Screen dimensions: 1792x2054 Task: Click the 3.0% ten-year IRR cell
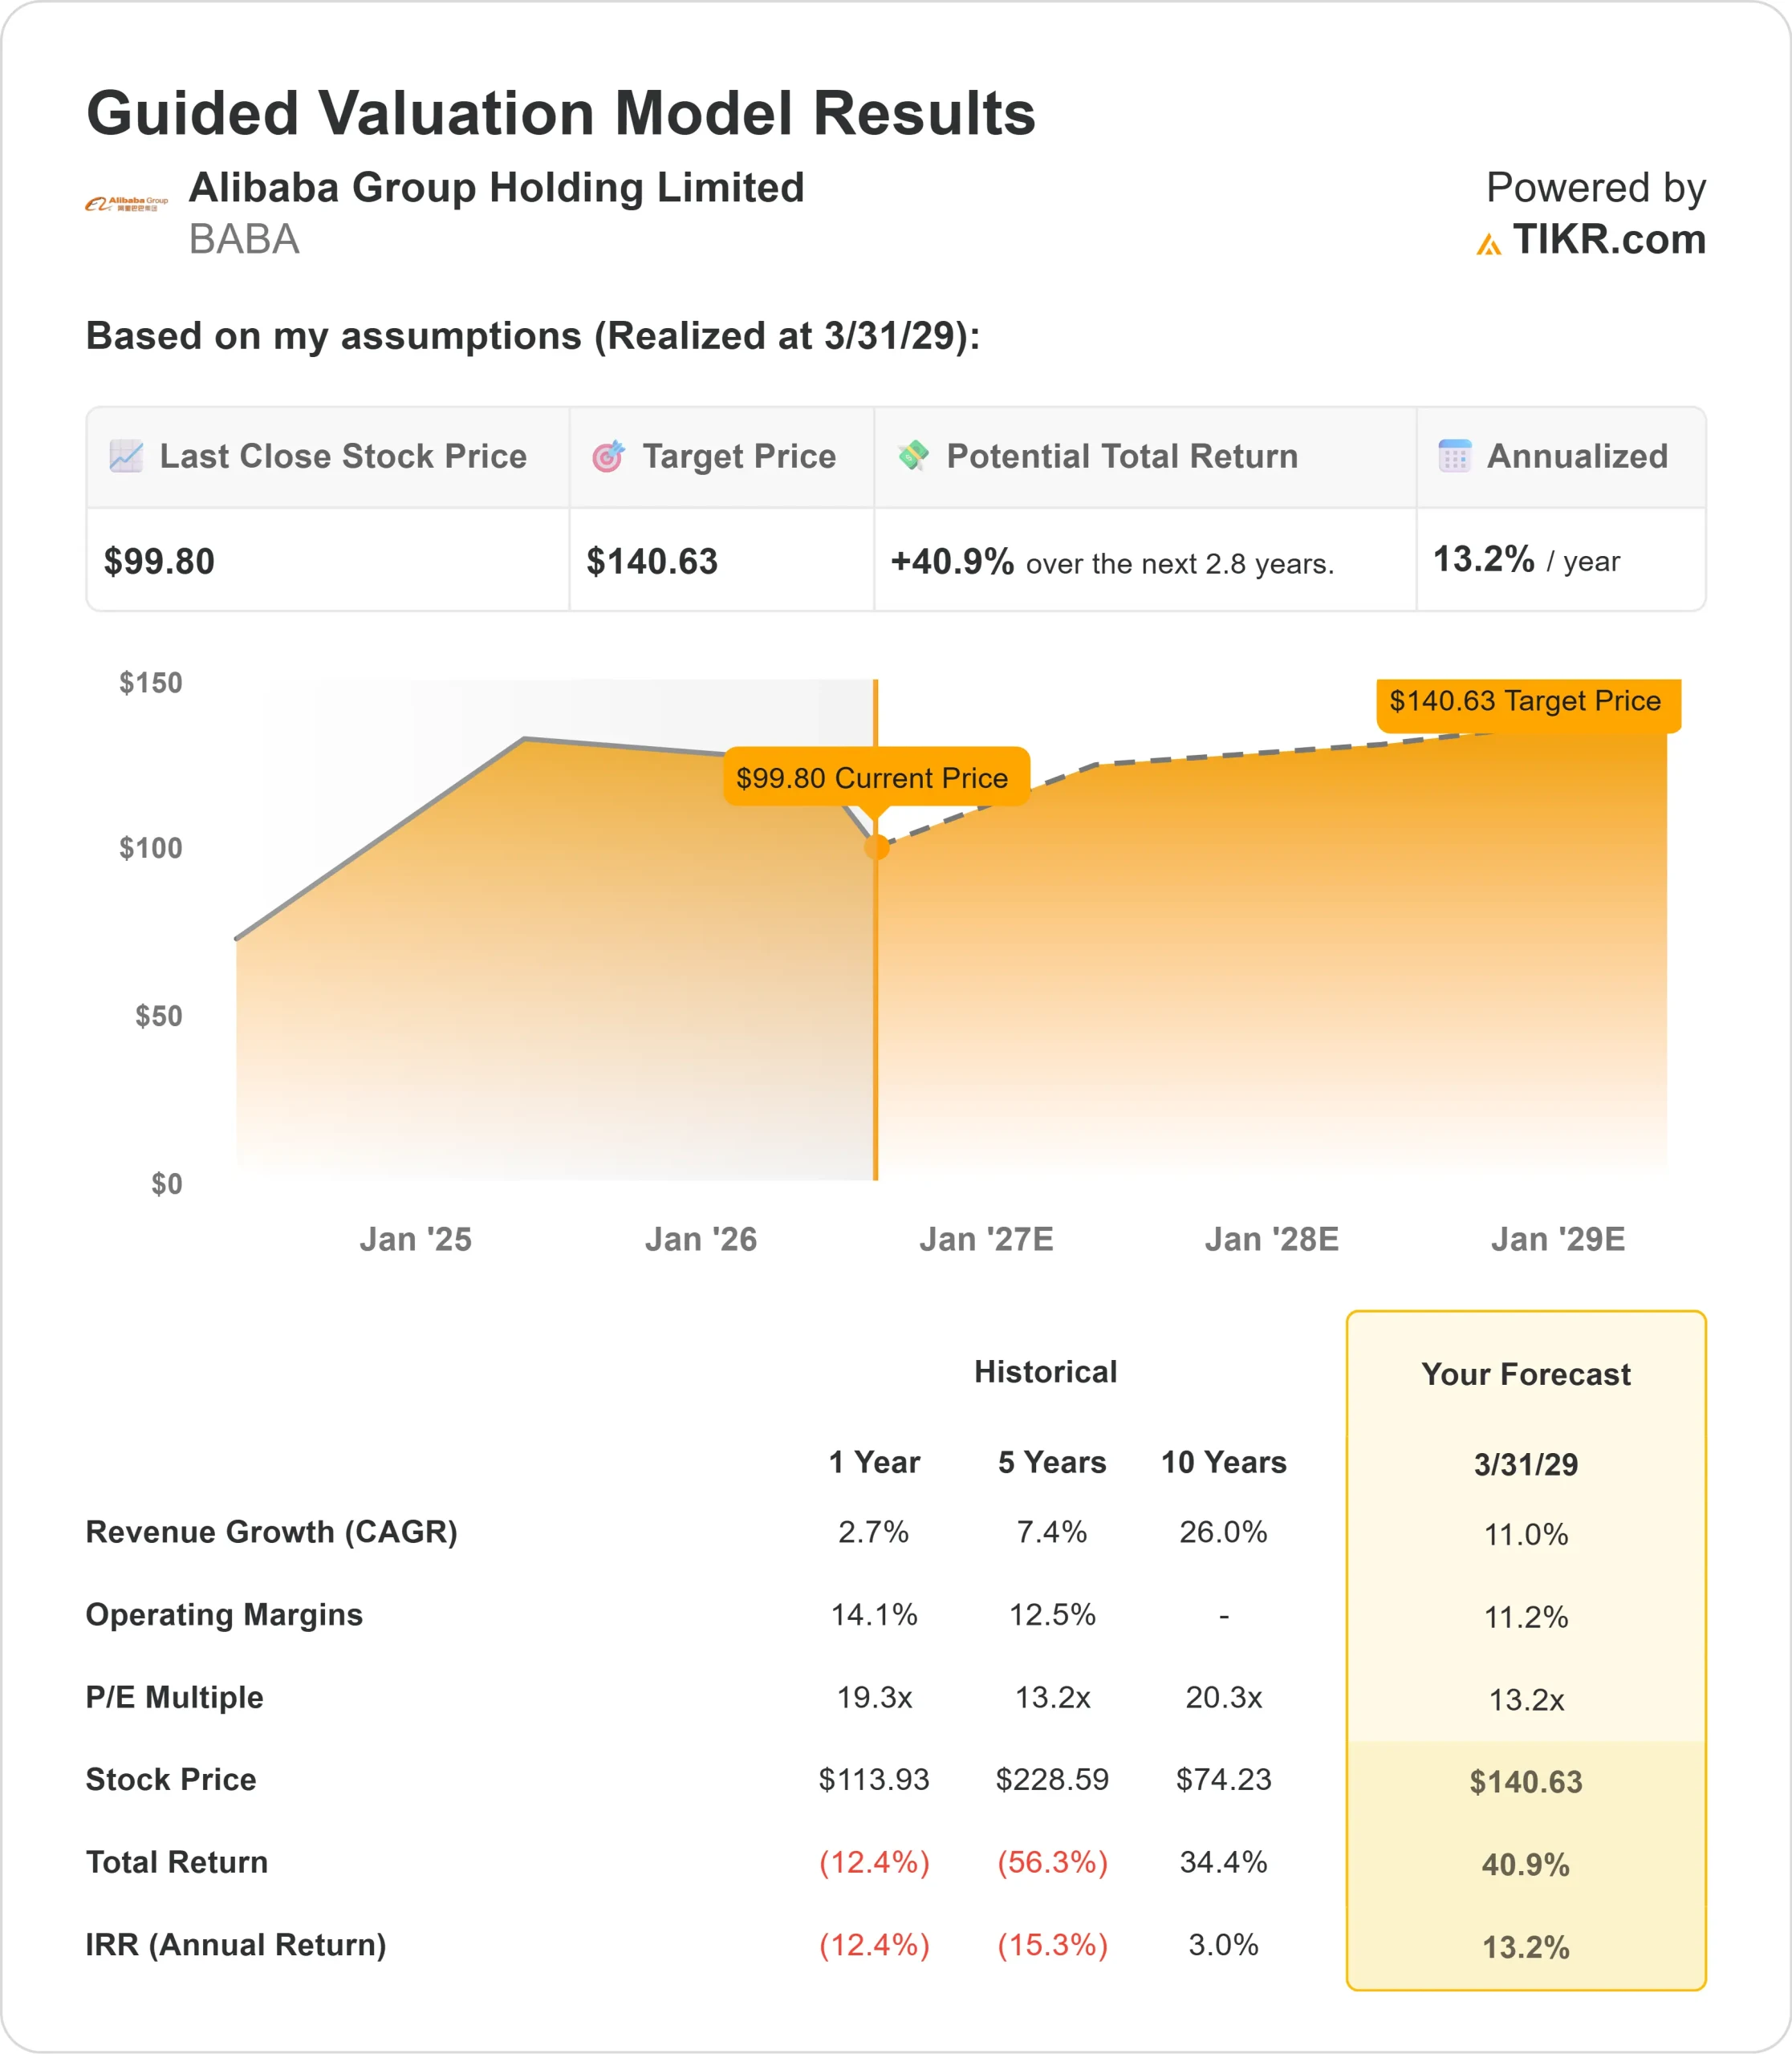pyautogui.click(x=1224, y=1945)
